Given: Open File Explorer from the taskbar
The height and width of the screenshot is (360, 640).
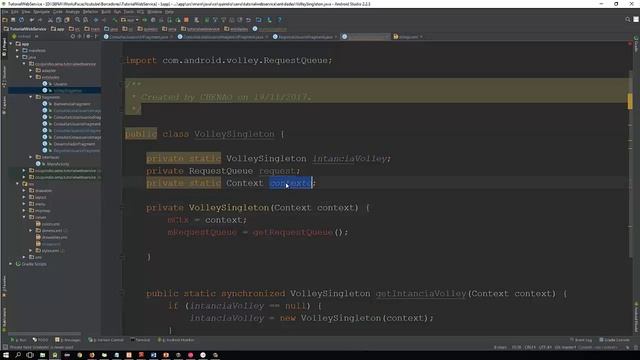Looking at the screenshot, I should [x=42, y=355].
